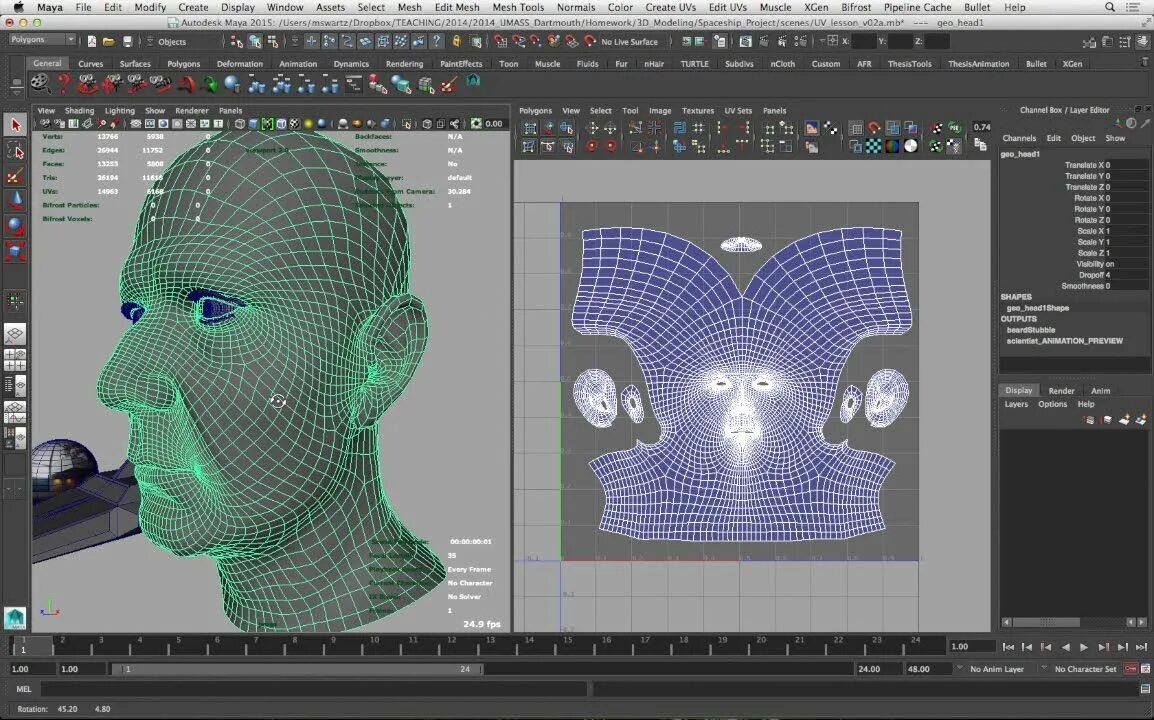Switch to the ThesisTools shelf tab
Viewport: 1154px width, 720px height.
(909, 64)
